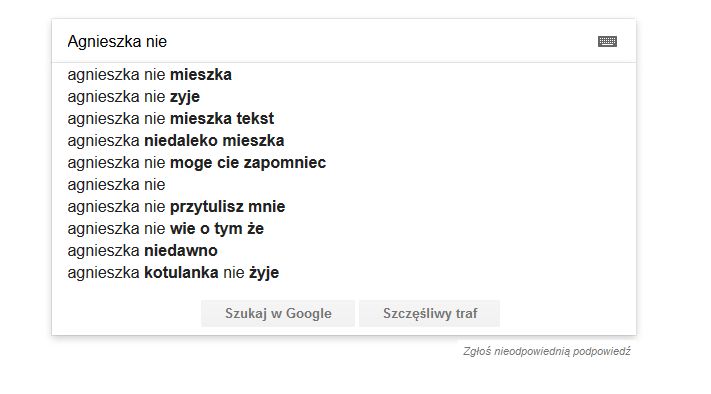This screenshot has height=394, width=711.
Task: Select suggestion 'agnieszka nie zyje'
Action: tap(344, 97)
